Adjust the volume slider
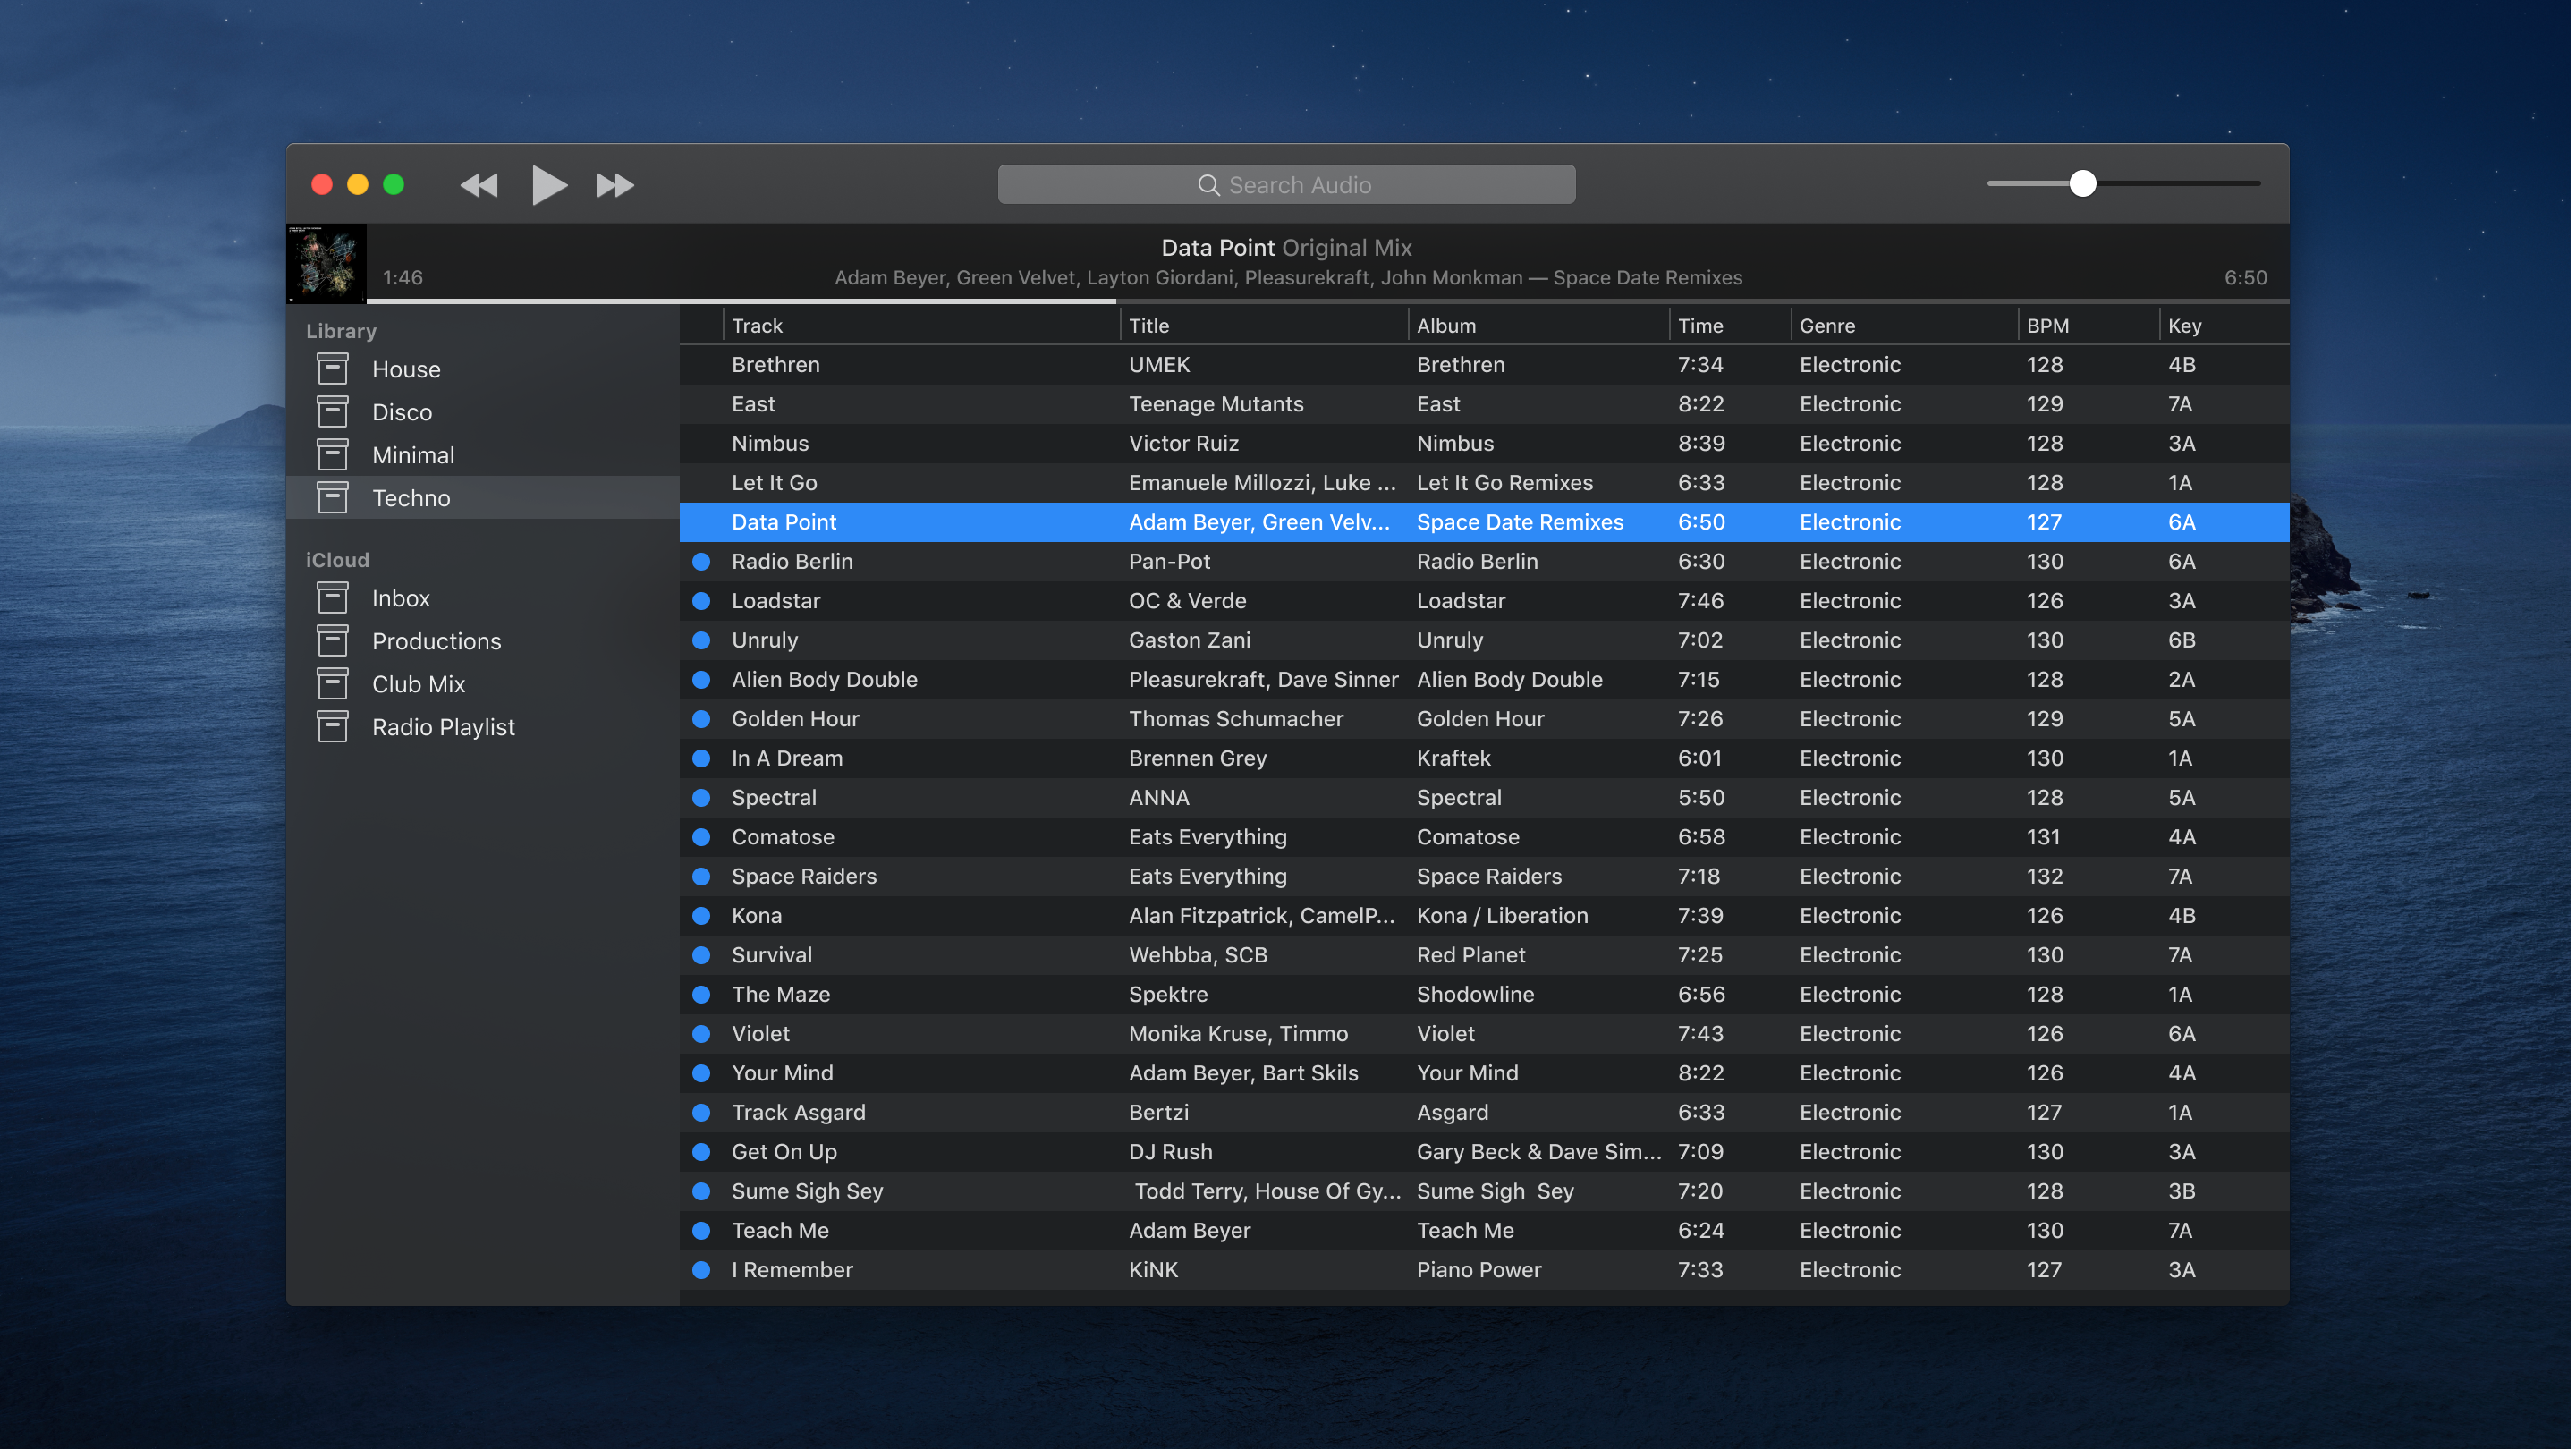Image resolution: width=2576 pixels, height=1449 pixels. [2085, 183]
